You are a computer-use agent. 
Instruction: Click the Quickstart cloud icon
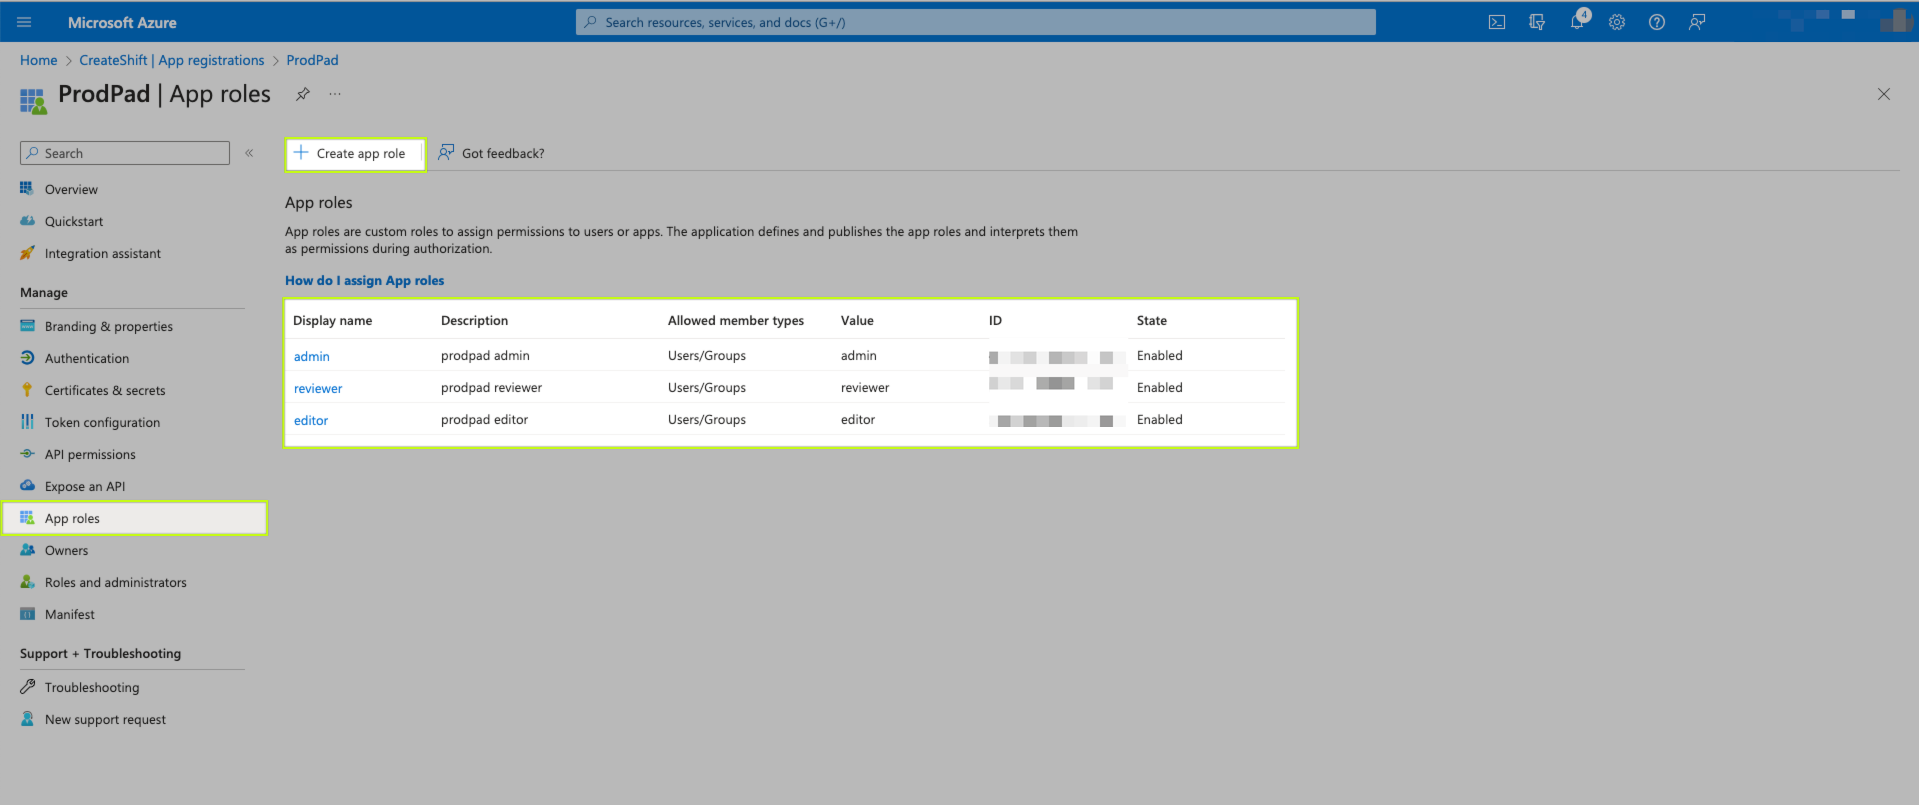pyautogui.click(x=27, y=221)
